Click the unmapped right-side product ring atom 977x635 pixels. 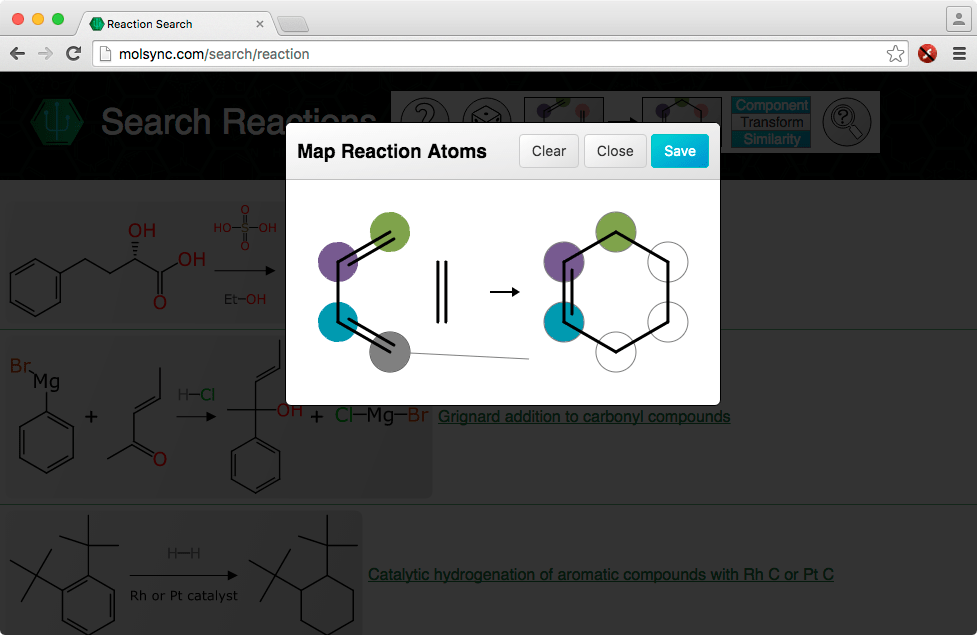(x=667, y=321)
